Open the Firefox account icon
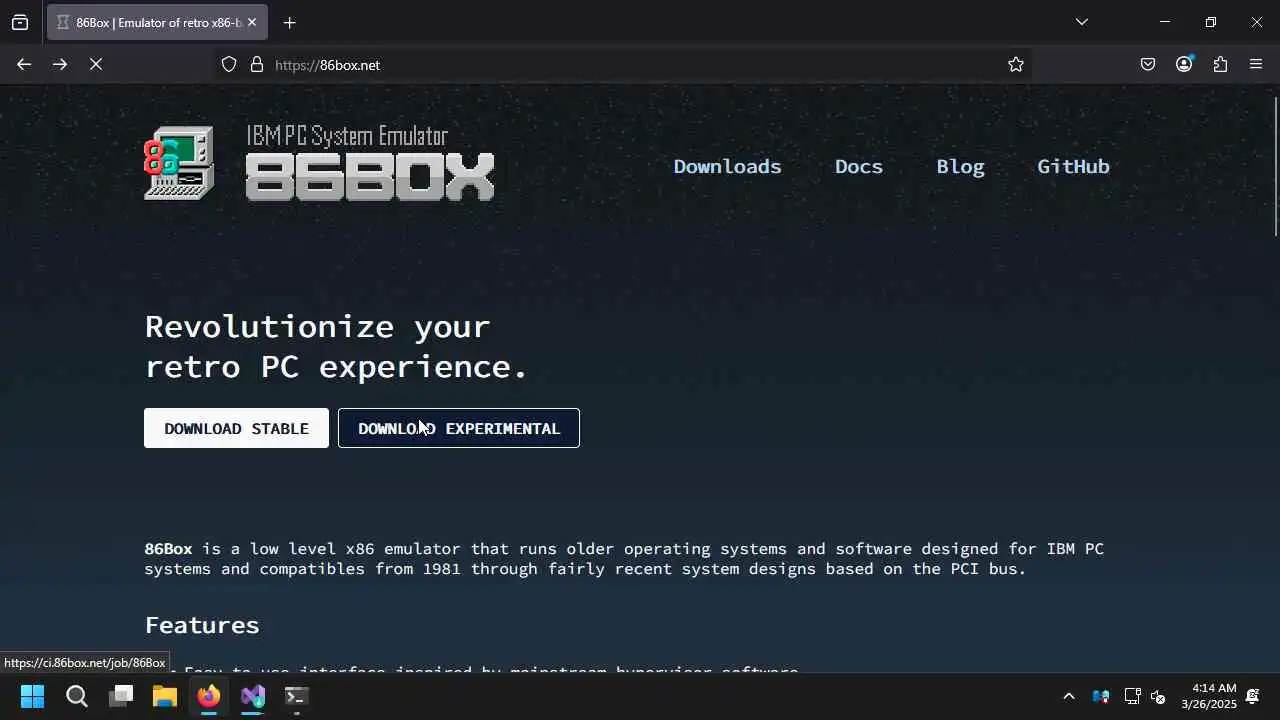 tap(1184, 64)
